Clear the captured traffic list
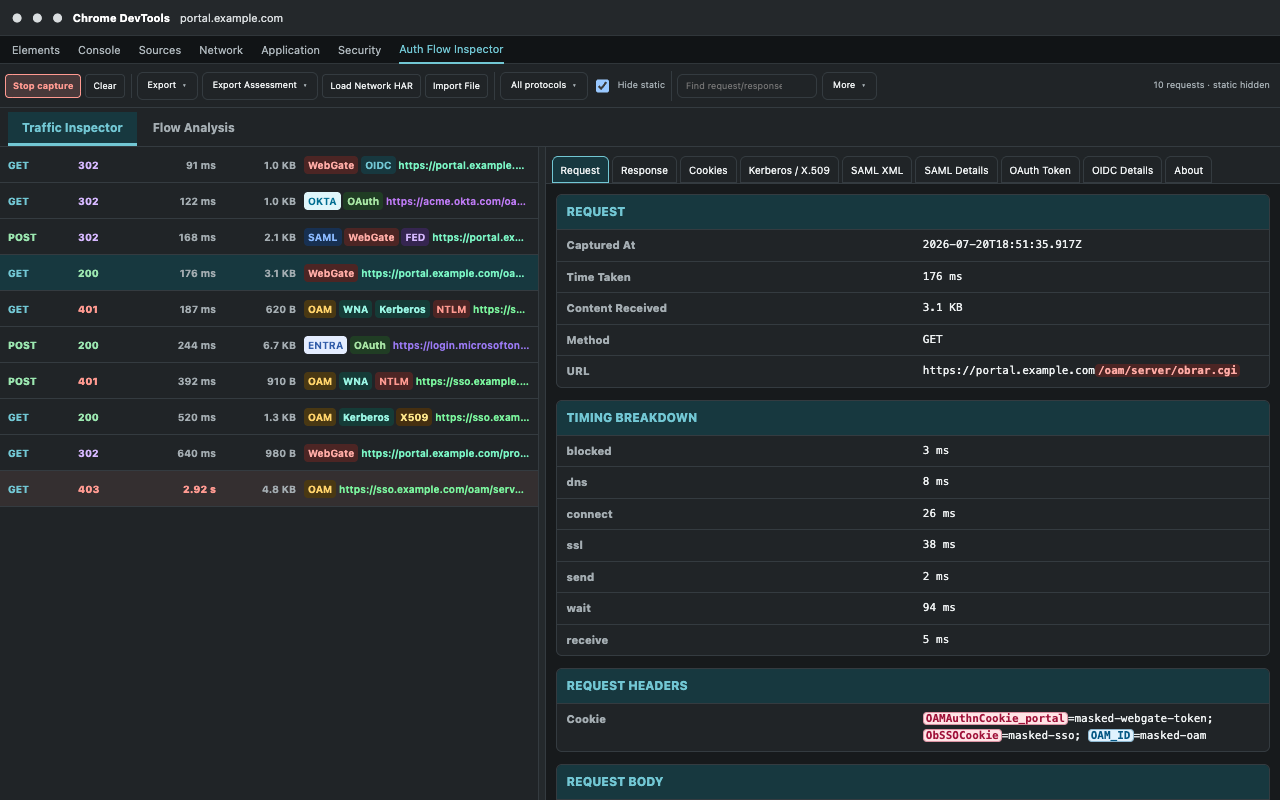 105,86
